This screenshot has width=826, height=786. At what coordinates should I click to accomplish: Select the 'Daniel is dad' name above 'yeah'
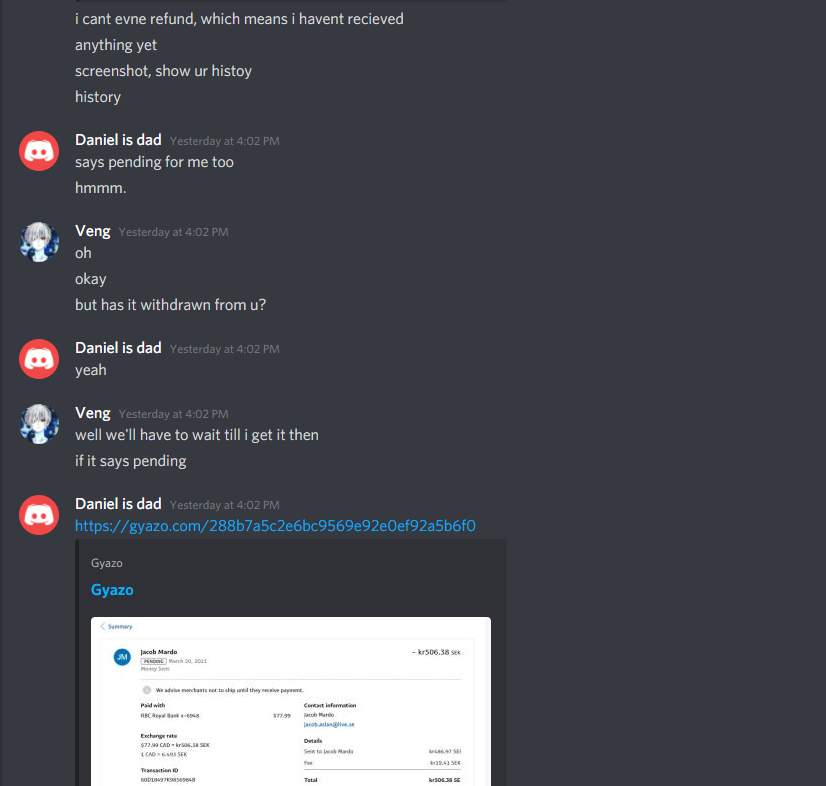coord(118,348)
